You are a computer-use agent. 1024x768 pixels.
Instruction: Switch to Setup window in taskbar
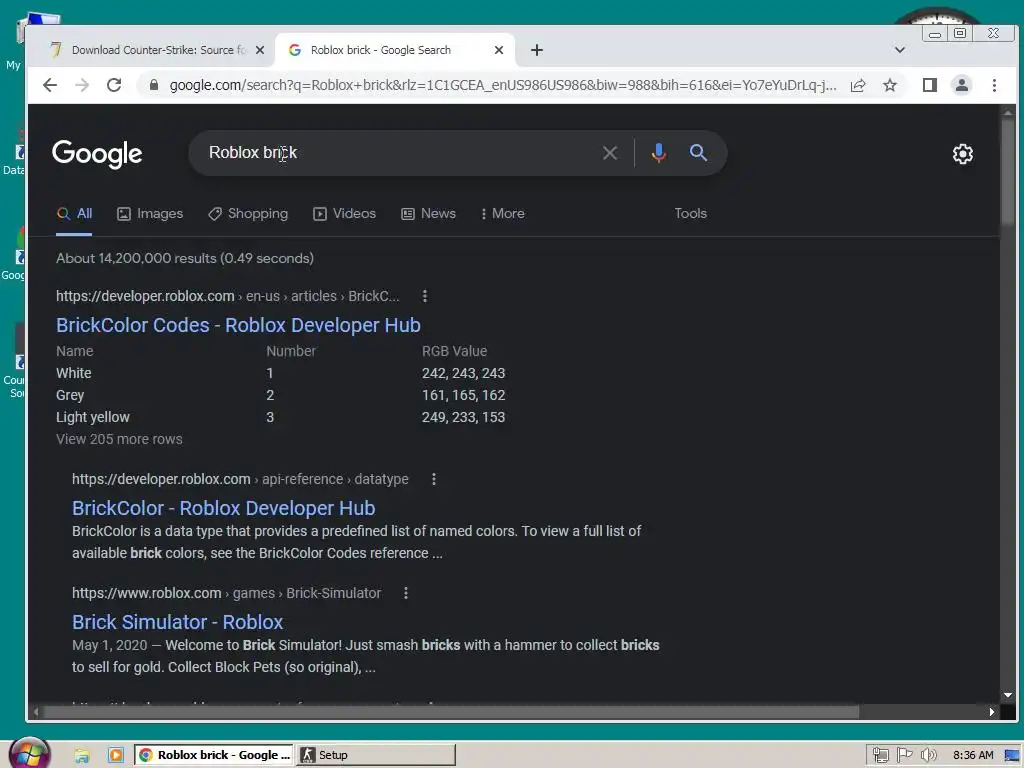(376, 755)
